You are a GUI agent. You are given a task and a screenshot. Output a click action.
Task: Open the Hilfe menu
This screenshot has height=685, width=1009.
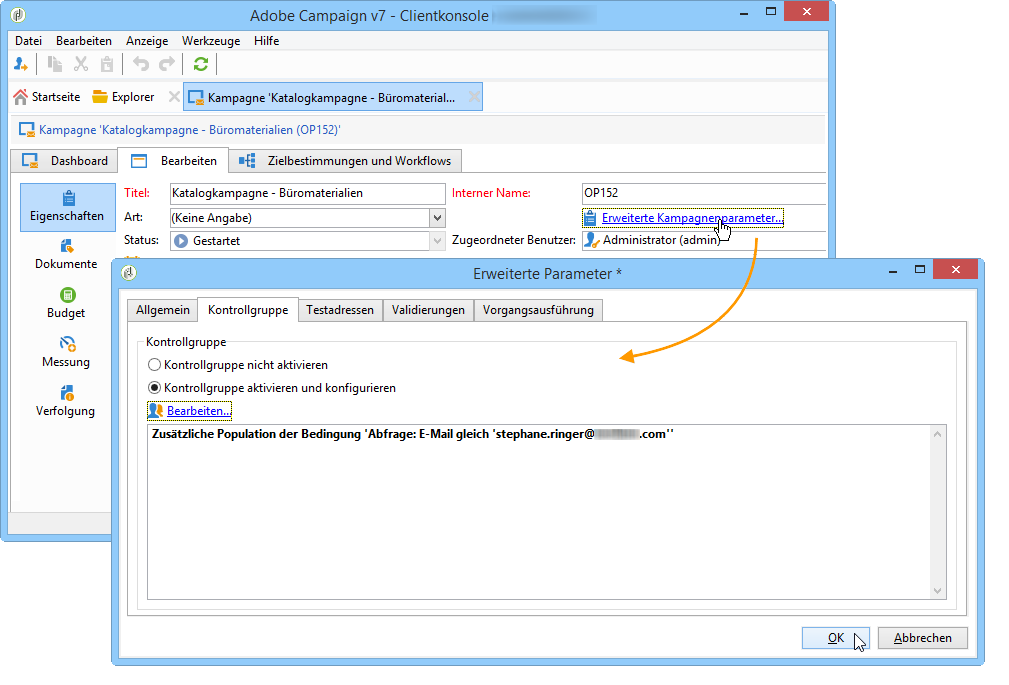coord(266,41)
